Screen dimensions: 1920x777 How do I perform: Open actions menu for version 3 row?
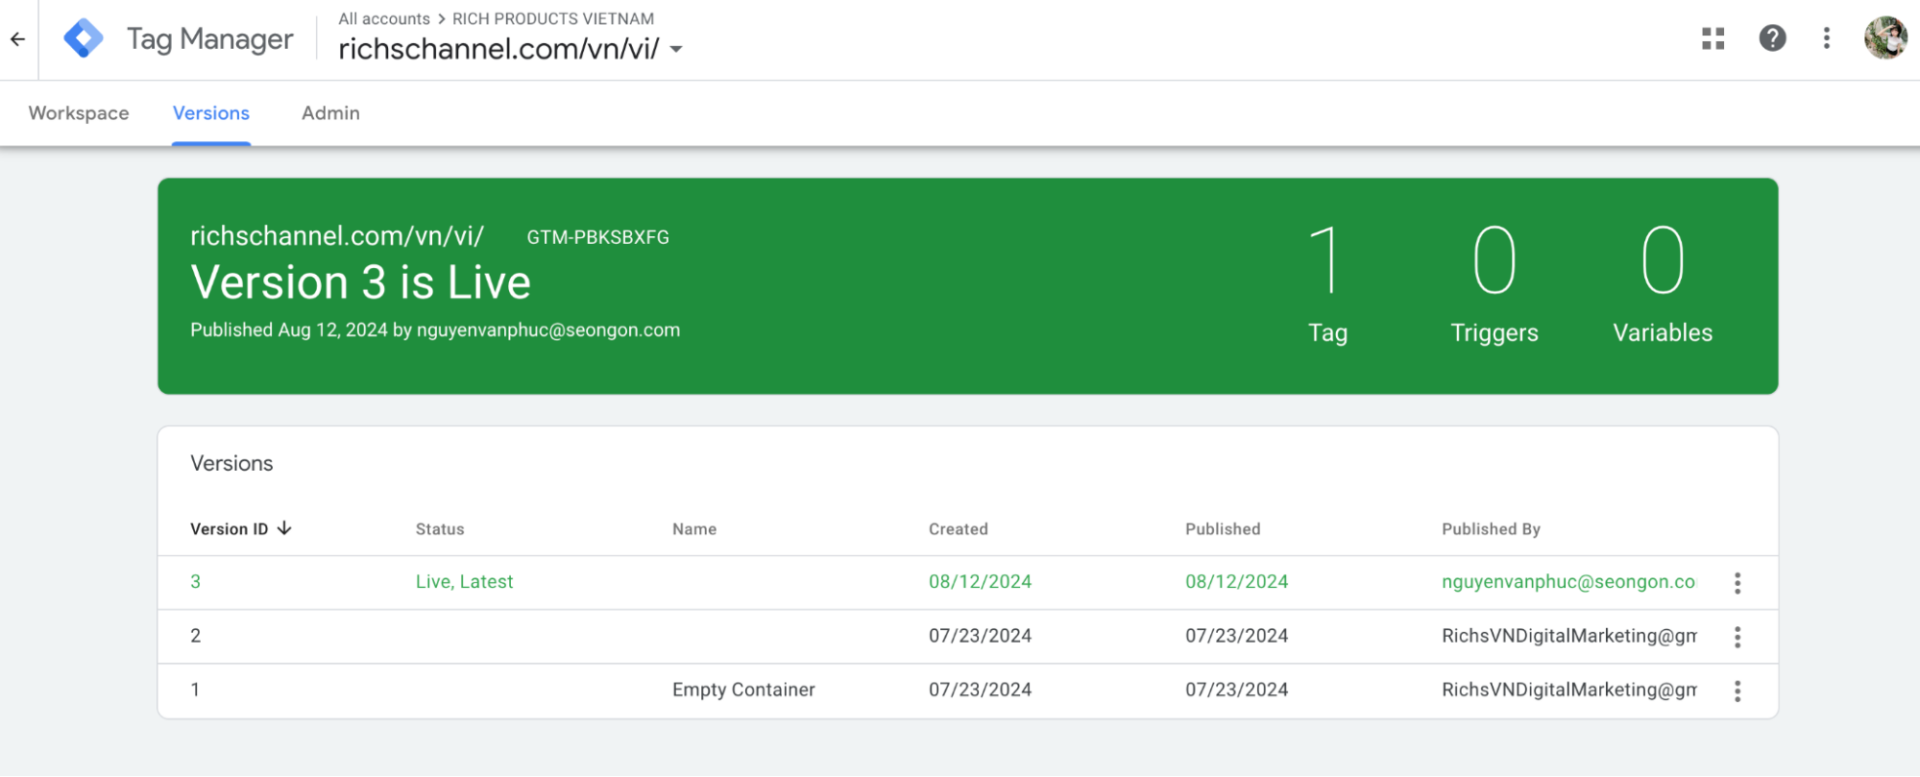pyautogui.click(x=1737, y=583)
